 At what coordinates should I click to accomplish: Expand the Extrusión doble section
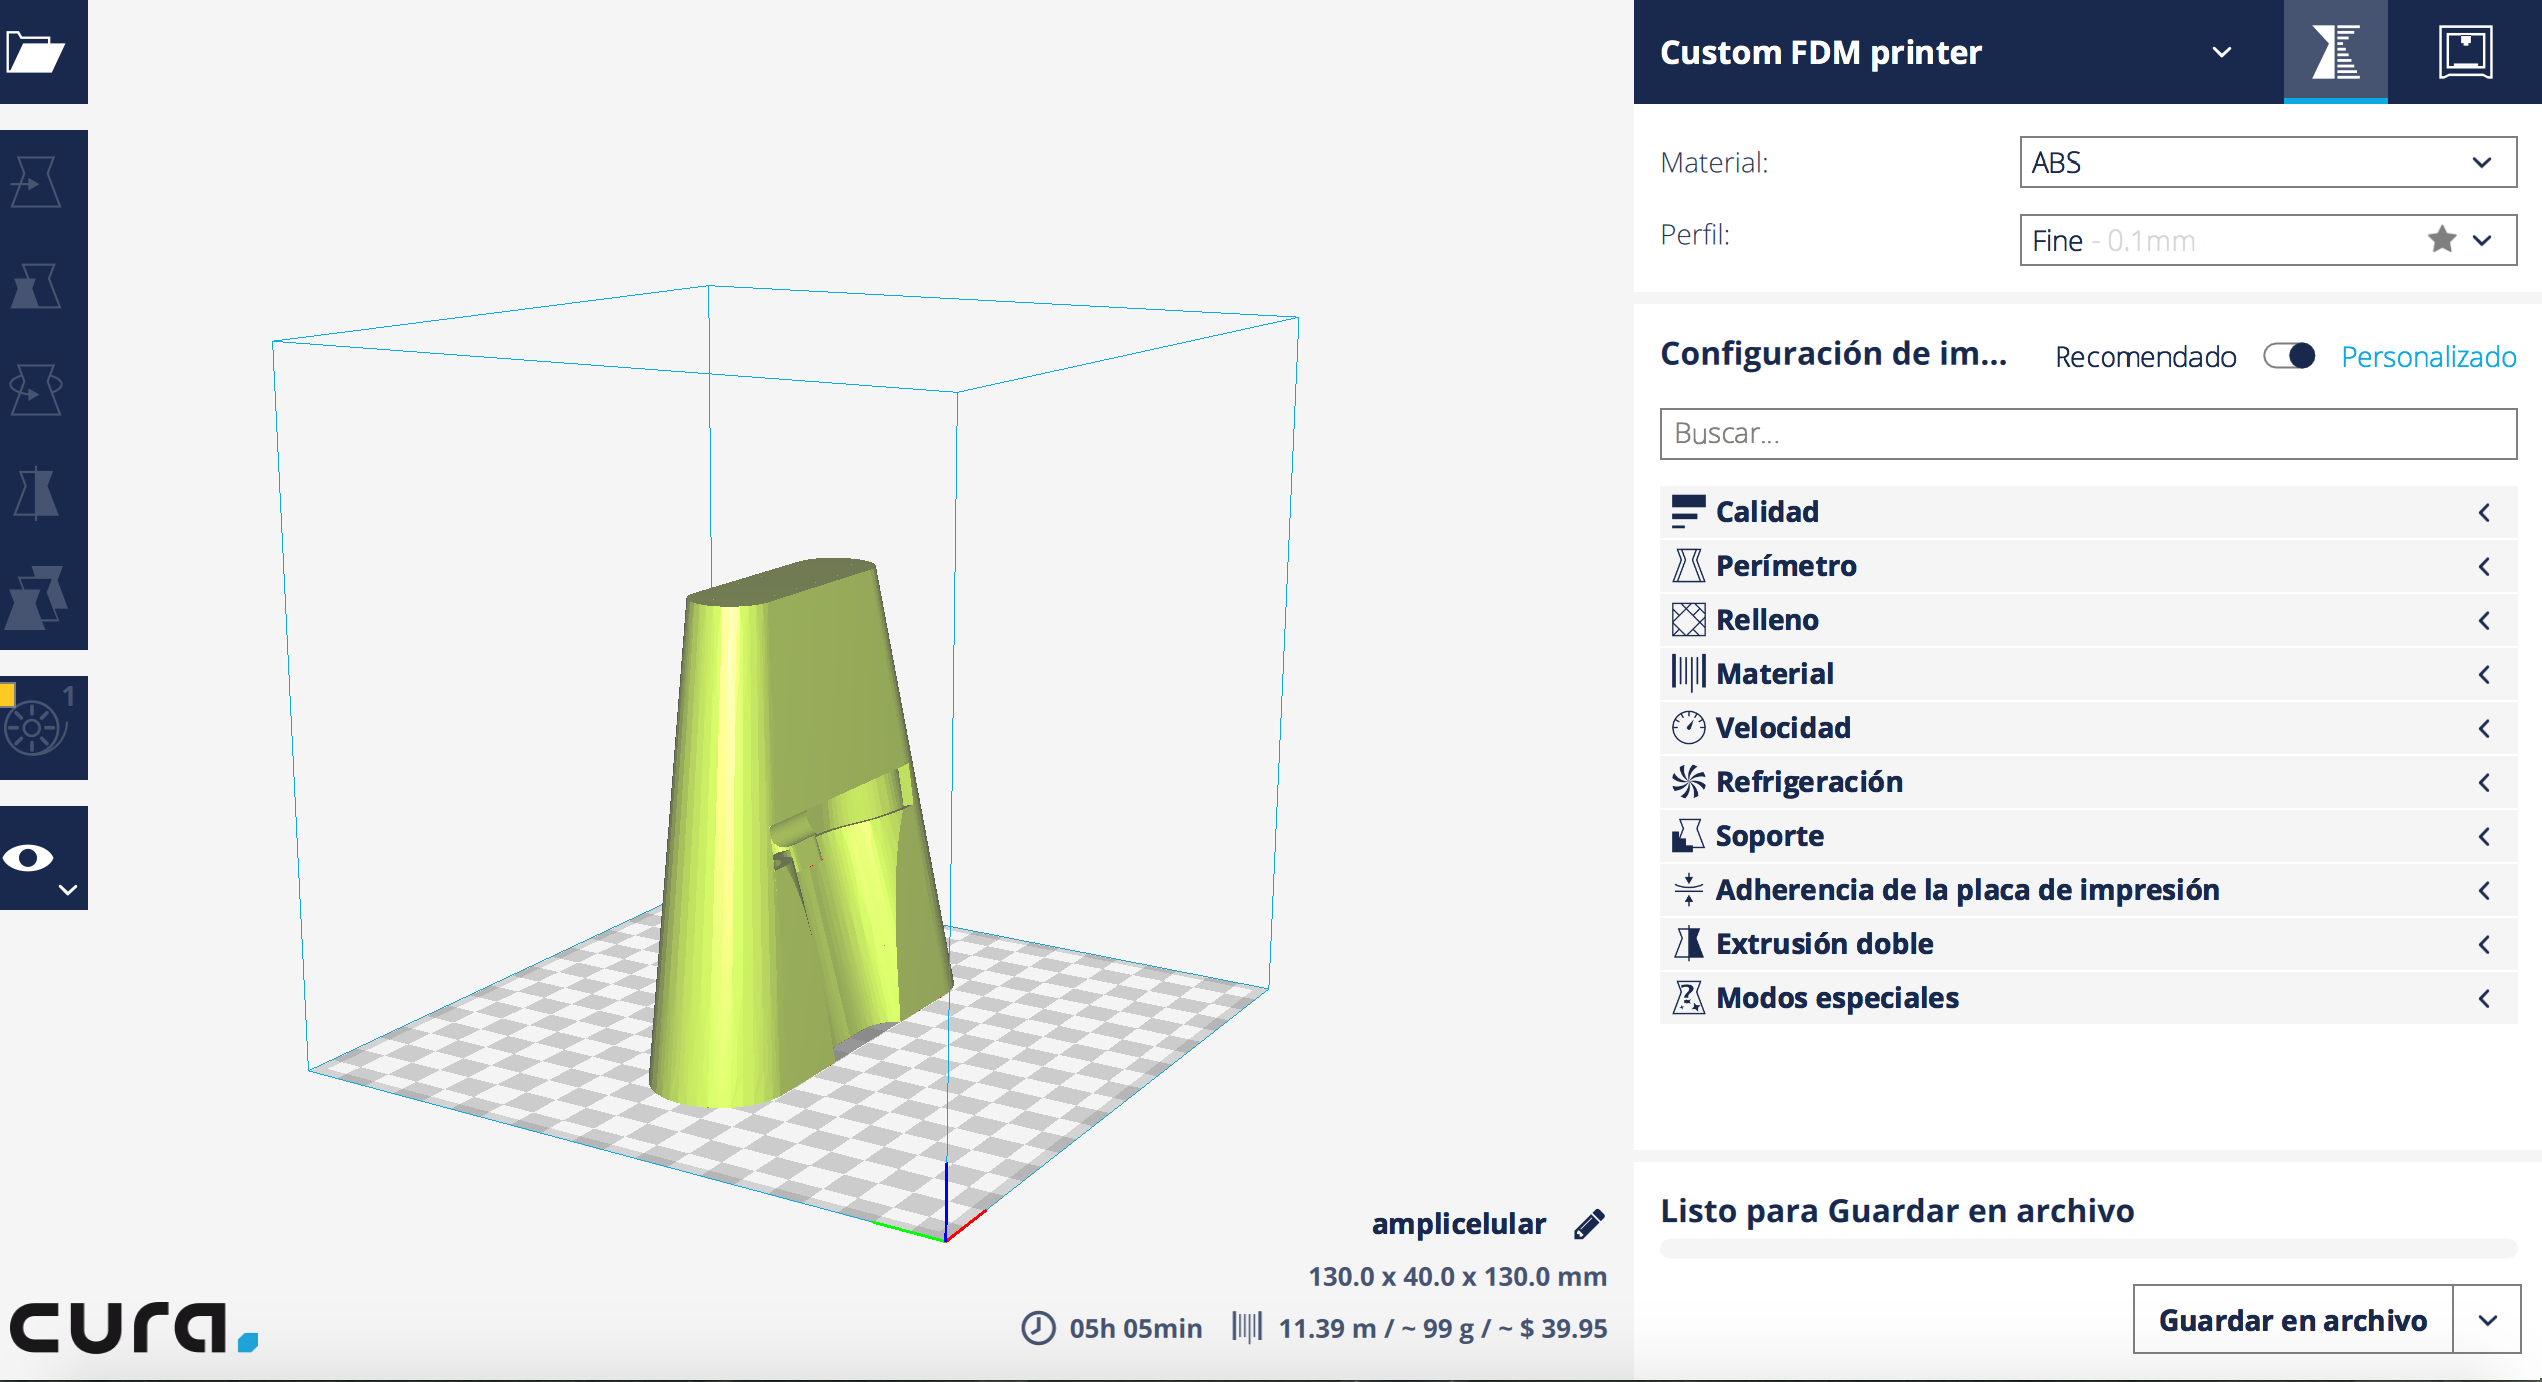pos(2088,944)
